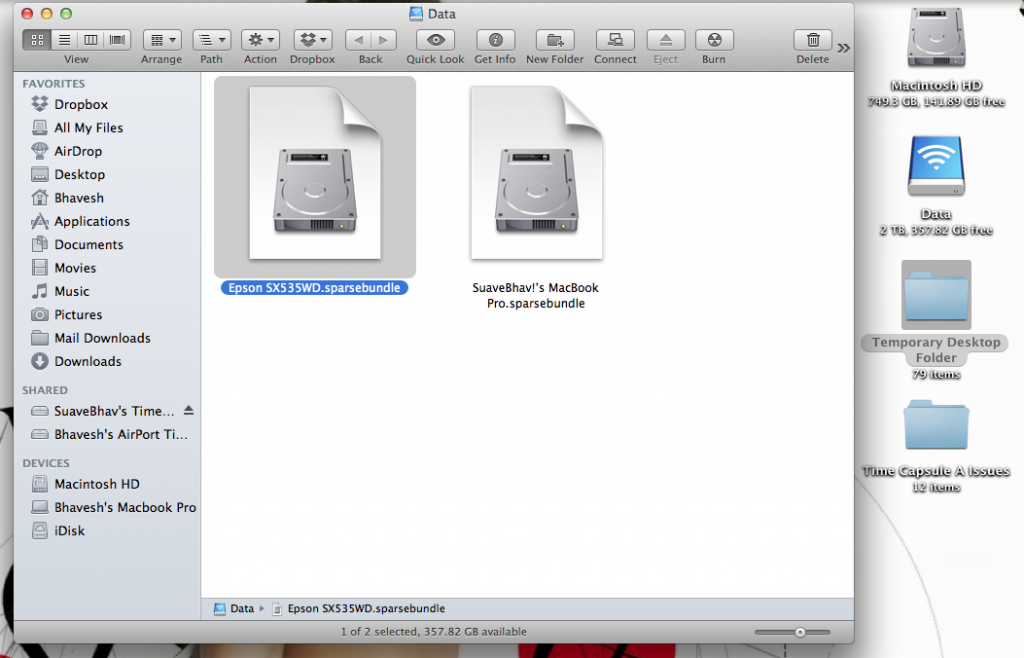Click Data in the path bar
Viewport: 1024px width, 658px height.
(234, 608)
